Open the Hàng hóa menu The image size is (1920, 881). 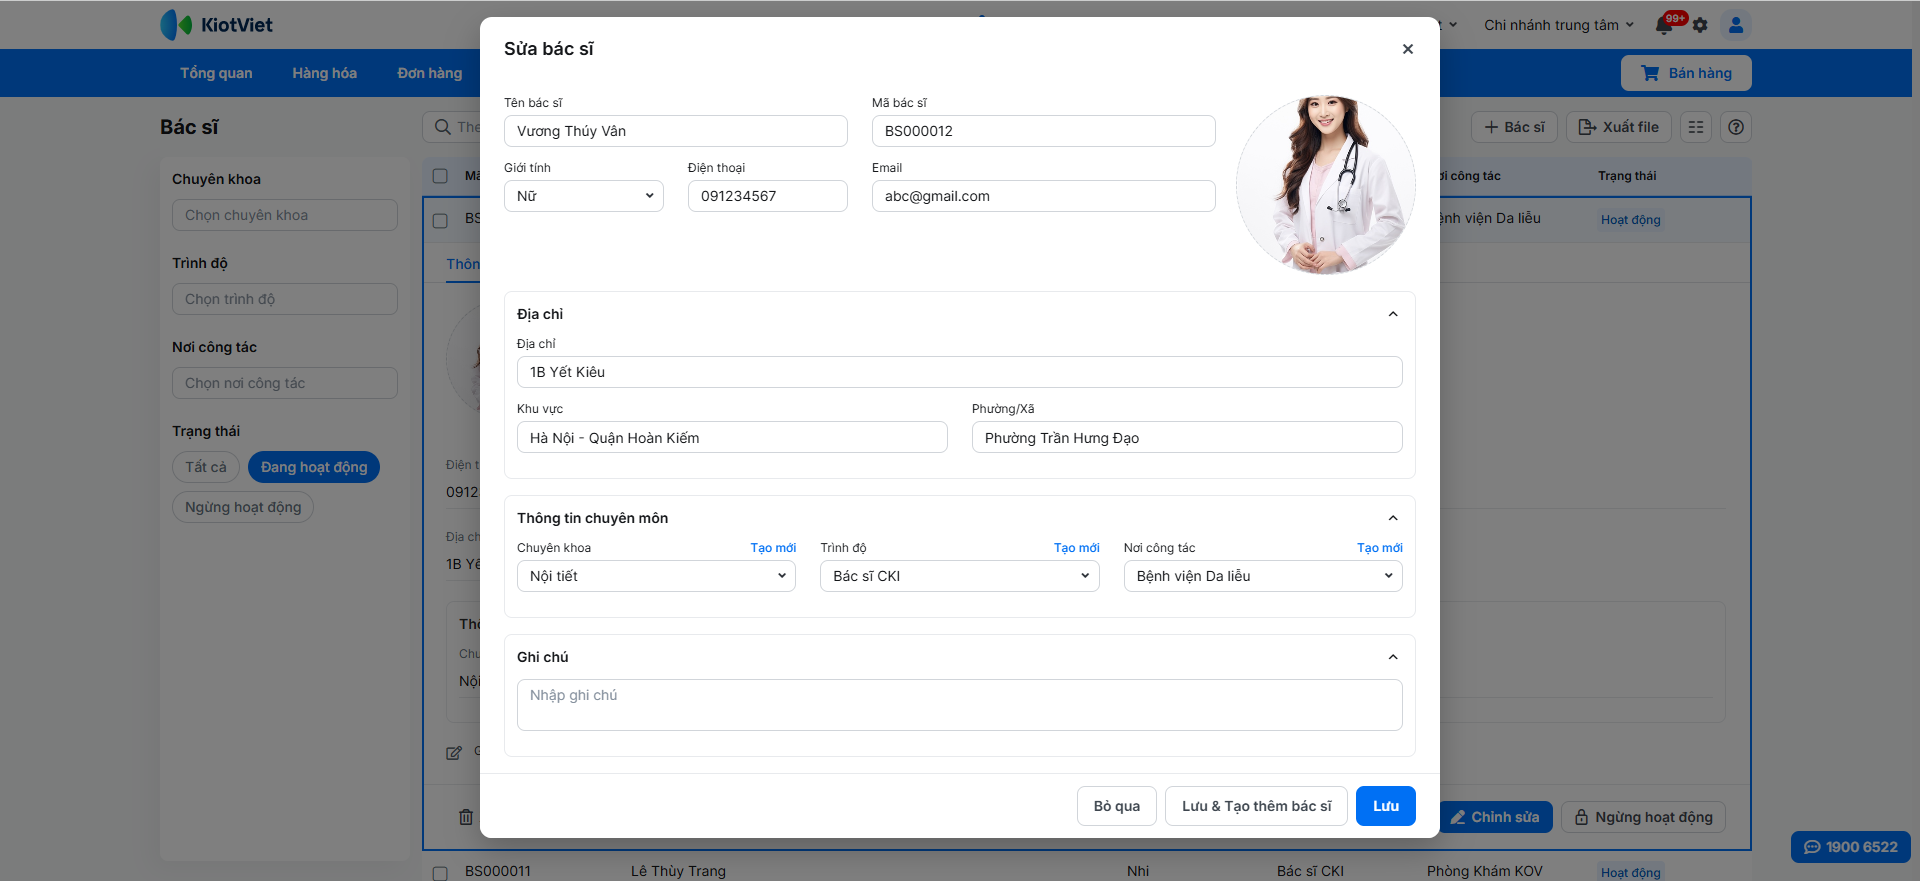325,73
